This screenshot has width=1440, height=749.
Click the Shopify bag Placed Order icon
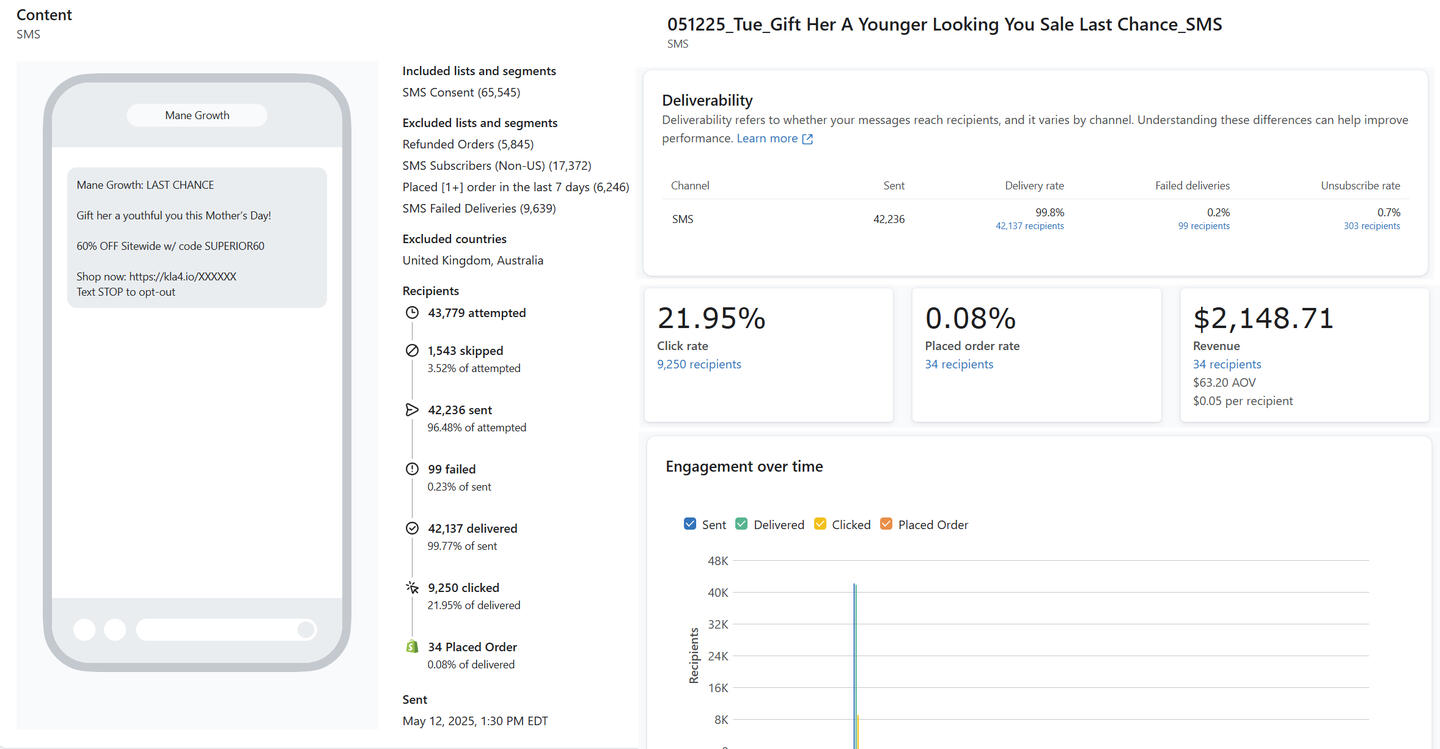coord(412,647)
